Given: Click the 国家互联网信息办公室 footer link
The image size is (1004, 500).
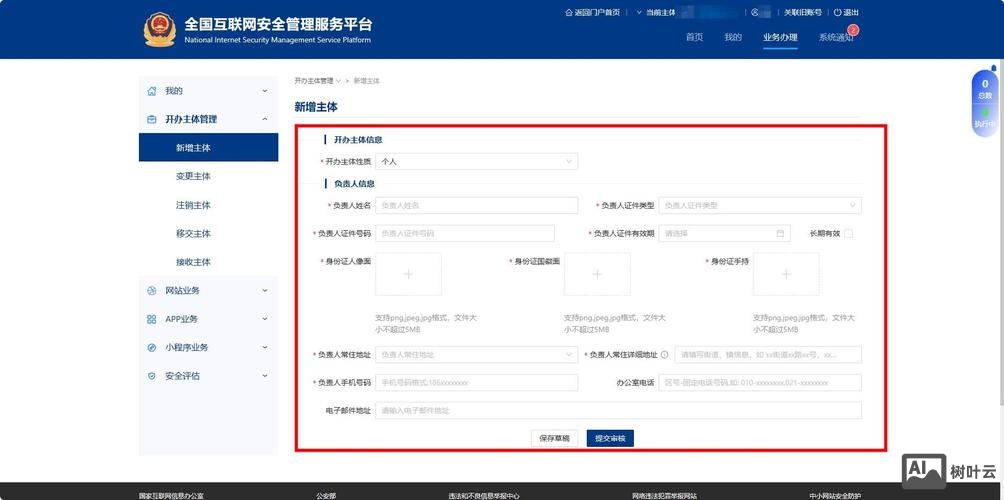Looking at the screenshot, I should pyautogui.click(x=172, y=496).
